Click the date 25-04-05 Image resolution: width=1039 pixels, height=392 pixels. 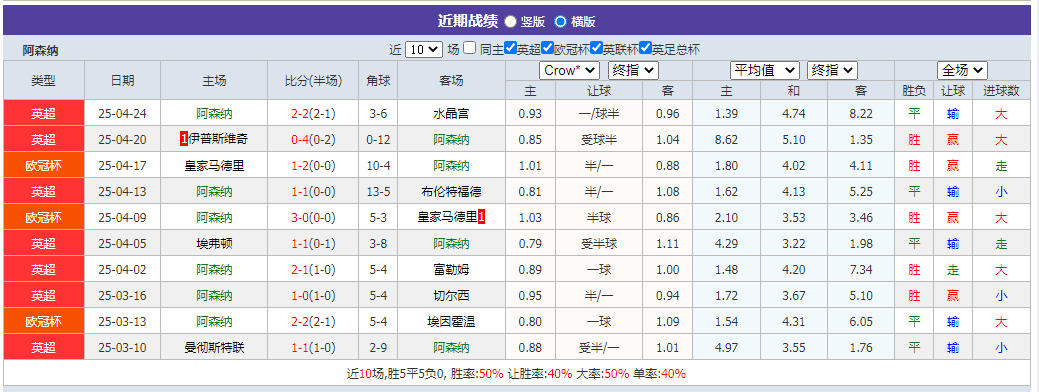tap(123, 244)
